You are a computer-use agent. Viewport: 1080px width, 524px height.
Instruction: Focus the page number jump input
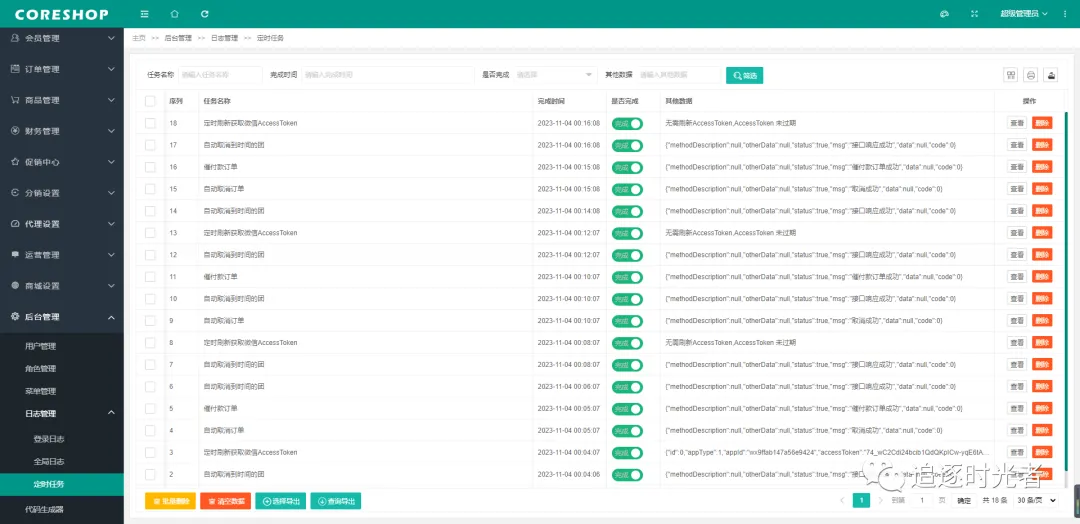922,501
